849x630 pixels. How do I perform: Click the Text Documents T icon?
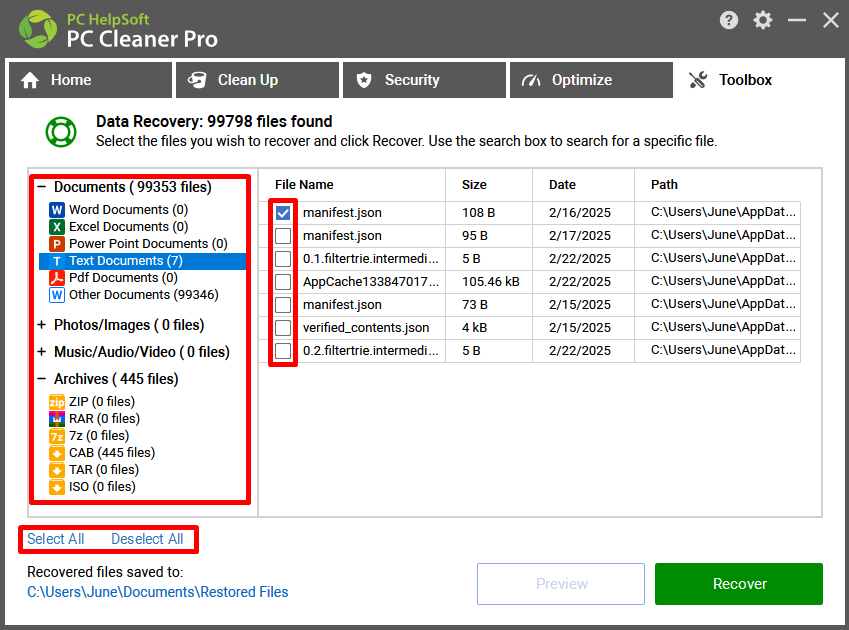(x=57, y=261)
